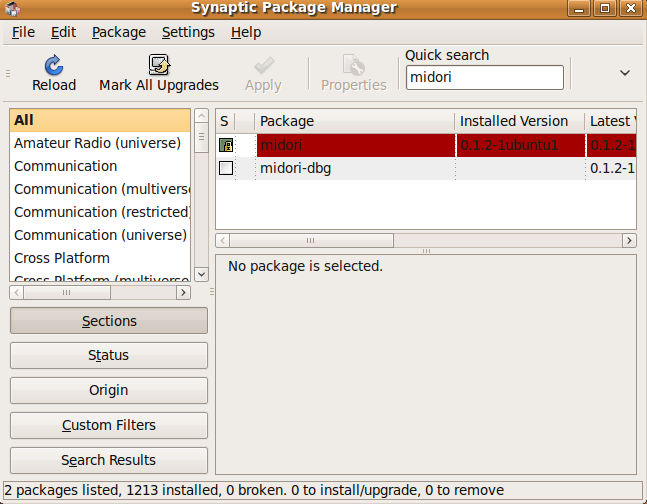The image size is (647, 504).
Task: Click the Apply checkmark icon
Action: pos(263,66)
